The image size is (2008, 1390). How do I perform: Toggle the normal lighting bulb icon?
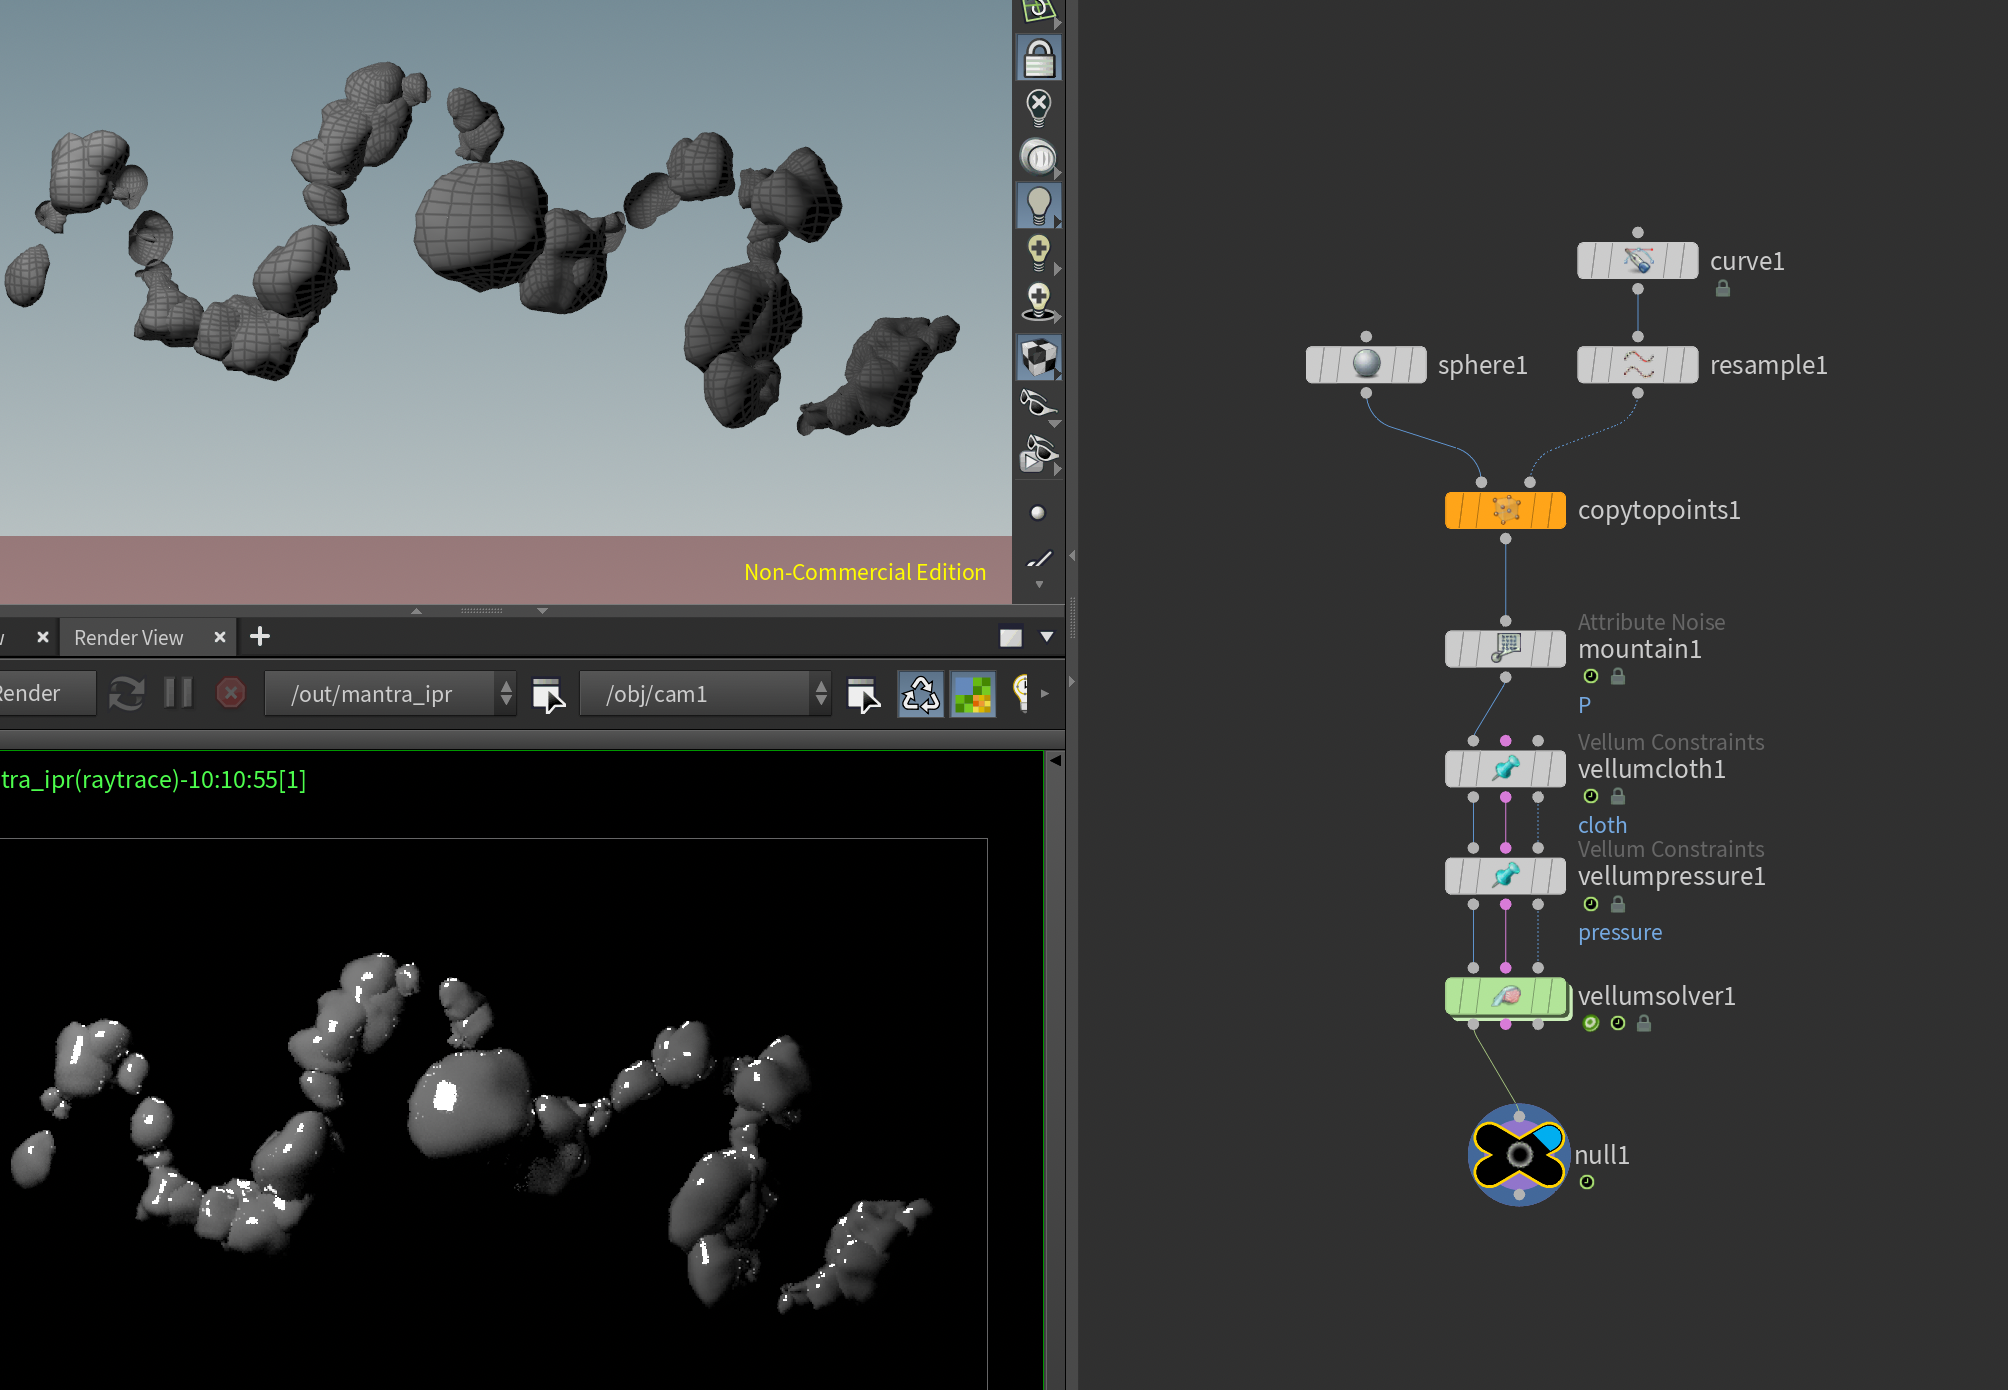coord(1039,206)
